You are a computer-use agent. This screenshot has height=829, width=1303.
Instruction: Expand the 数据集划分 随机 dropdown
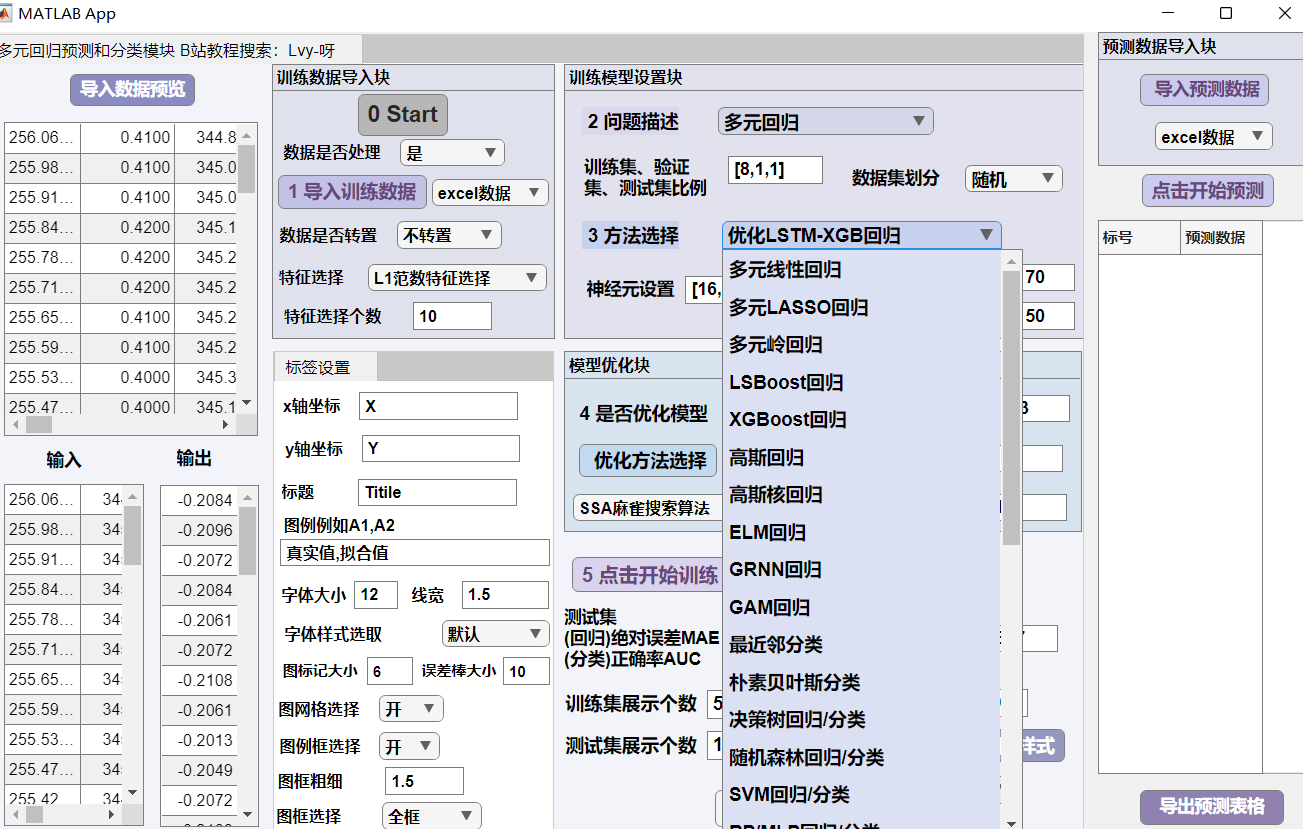1012,179
